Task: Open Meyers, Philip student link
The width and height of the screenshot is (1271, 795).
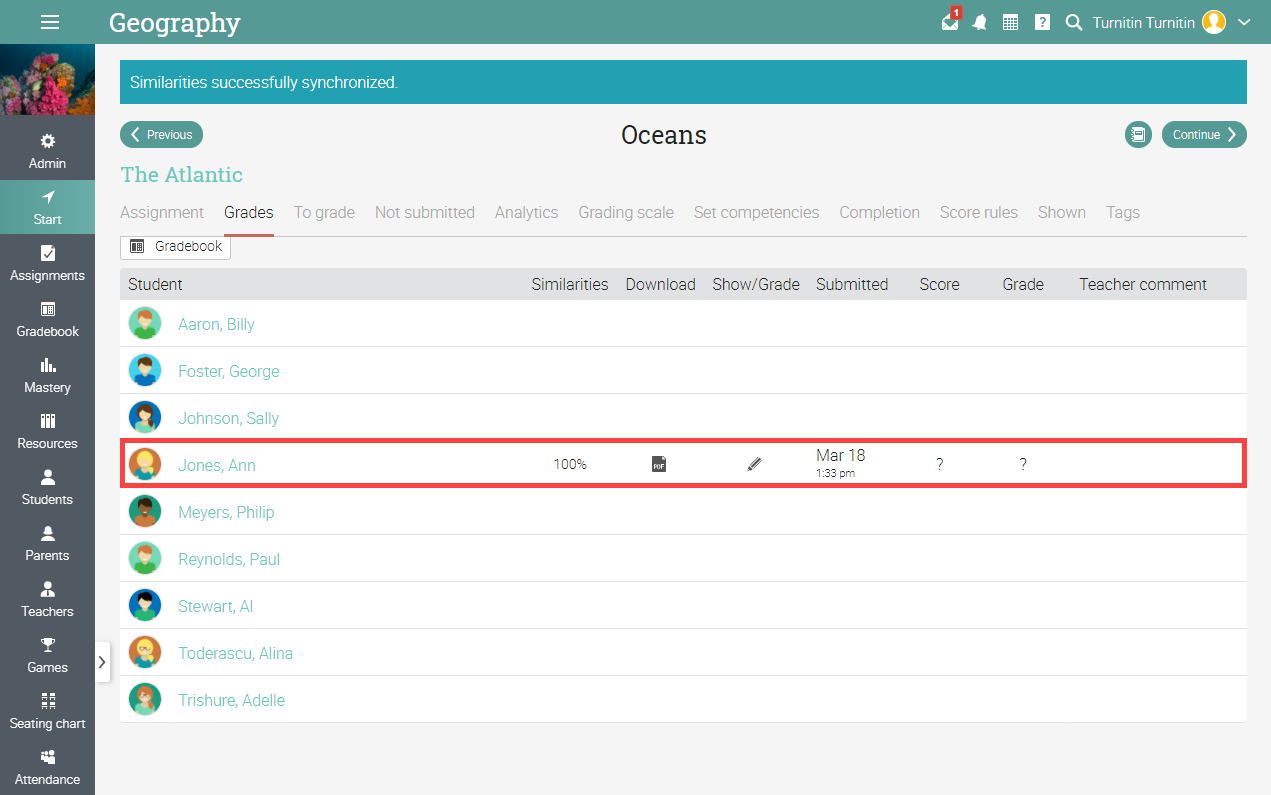Action: [x=226, y=512]
